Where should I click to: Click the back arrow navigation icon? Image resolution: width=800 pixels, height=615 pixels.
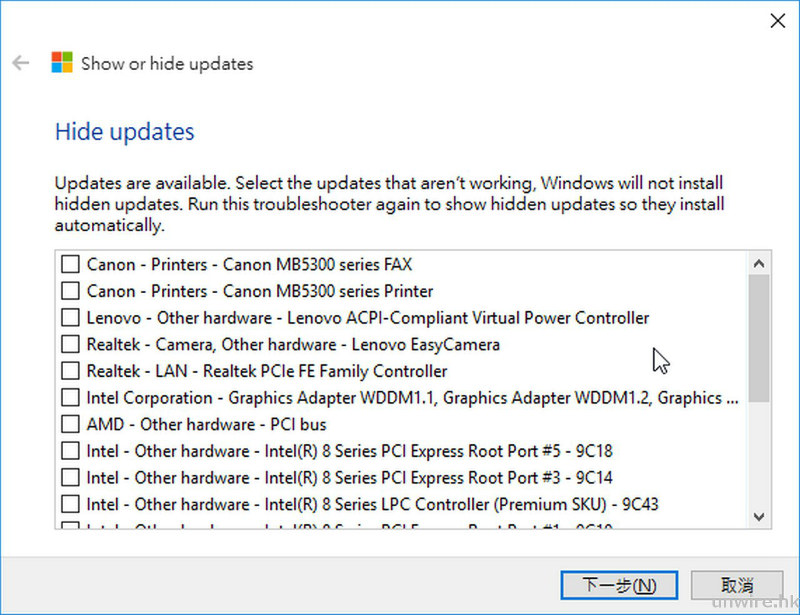pos(20,63)
